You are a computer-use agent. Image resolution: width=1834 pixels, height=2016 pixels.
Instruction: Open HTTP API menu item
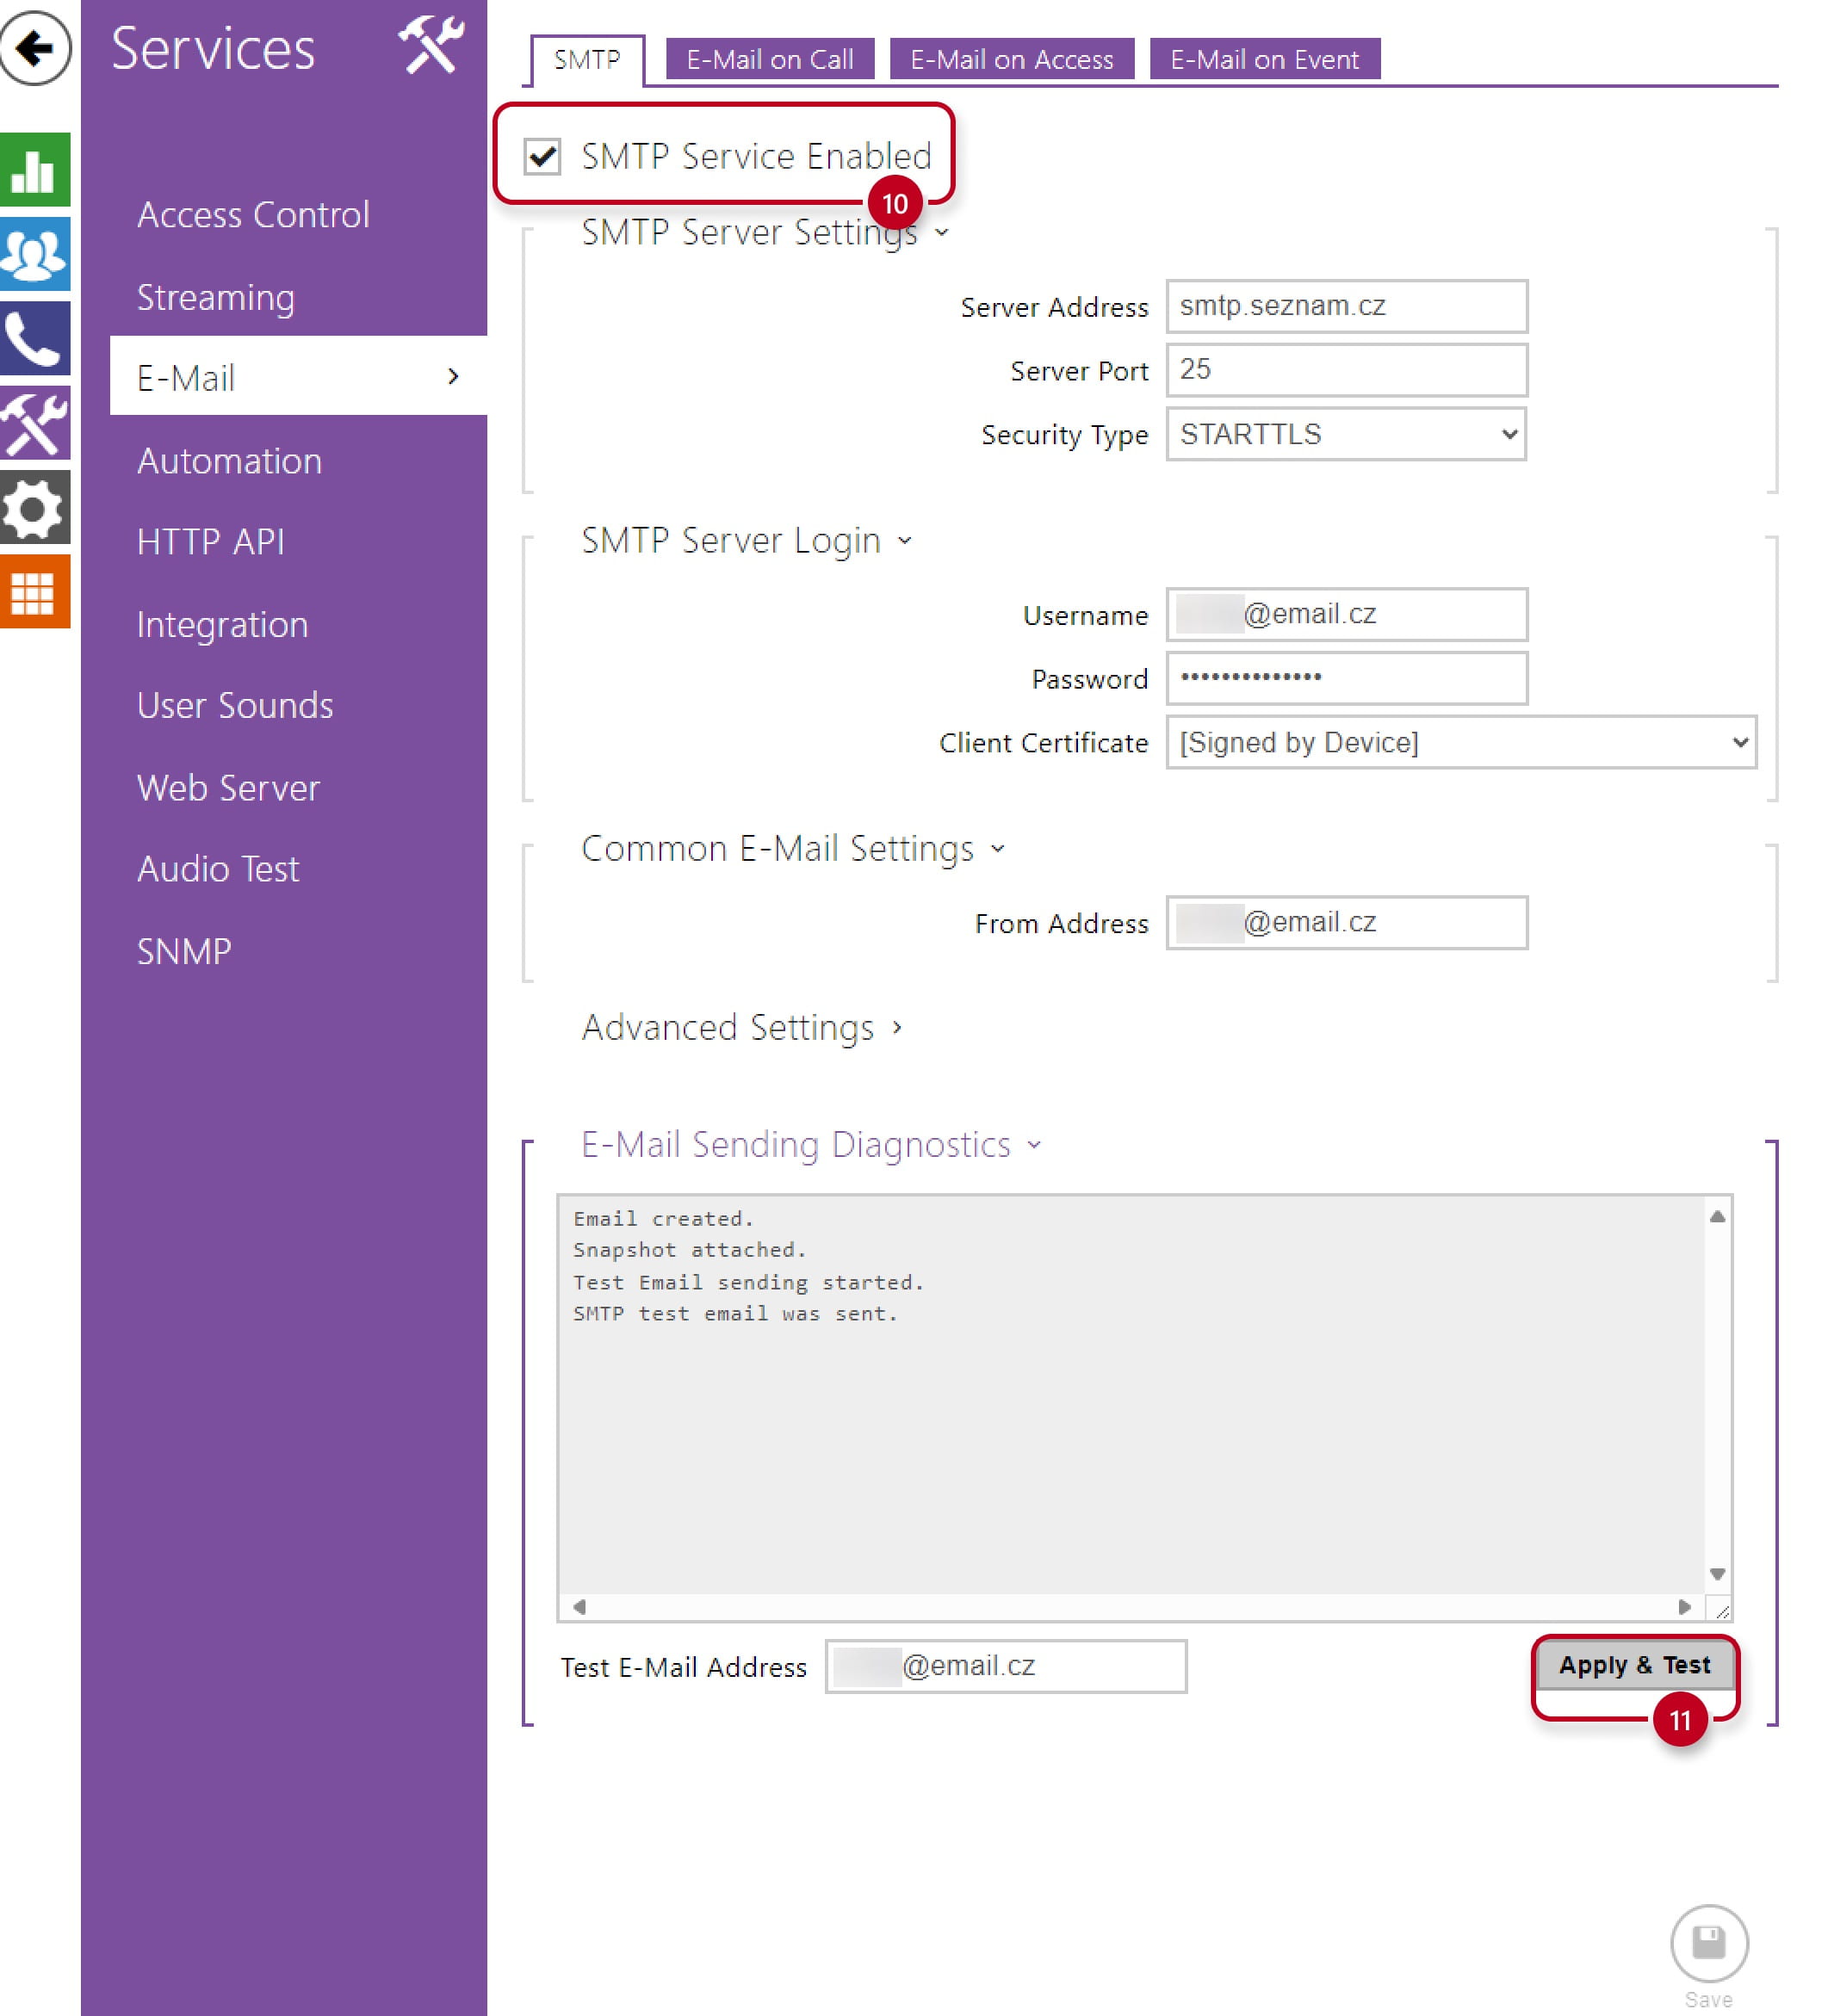(210, 542)
